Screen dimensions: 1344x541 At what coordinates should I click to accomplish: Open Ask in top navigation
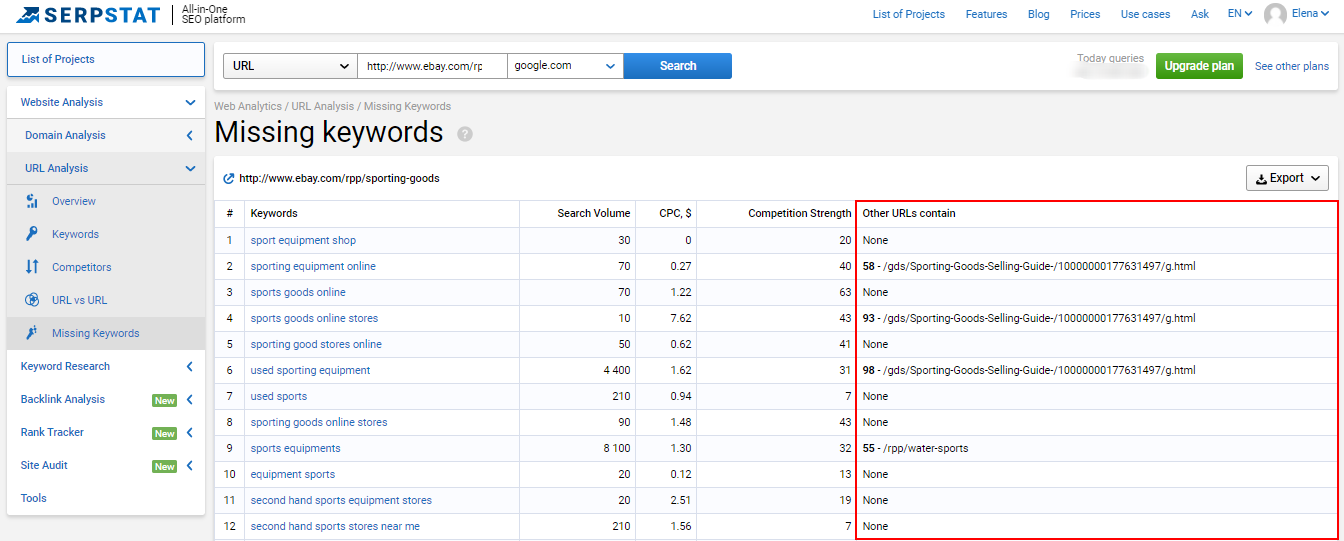tap(1200, 14)
